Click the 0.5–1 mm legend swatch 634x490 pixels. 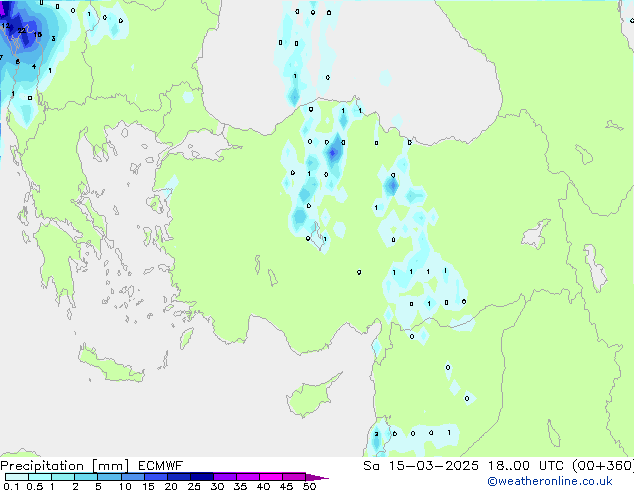pos(40,477)
